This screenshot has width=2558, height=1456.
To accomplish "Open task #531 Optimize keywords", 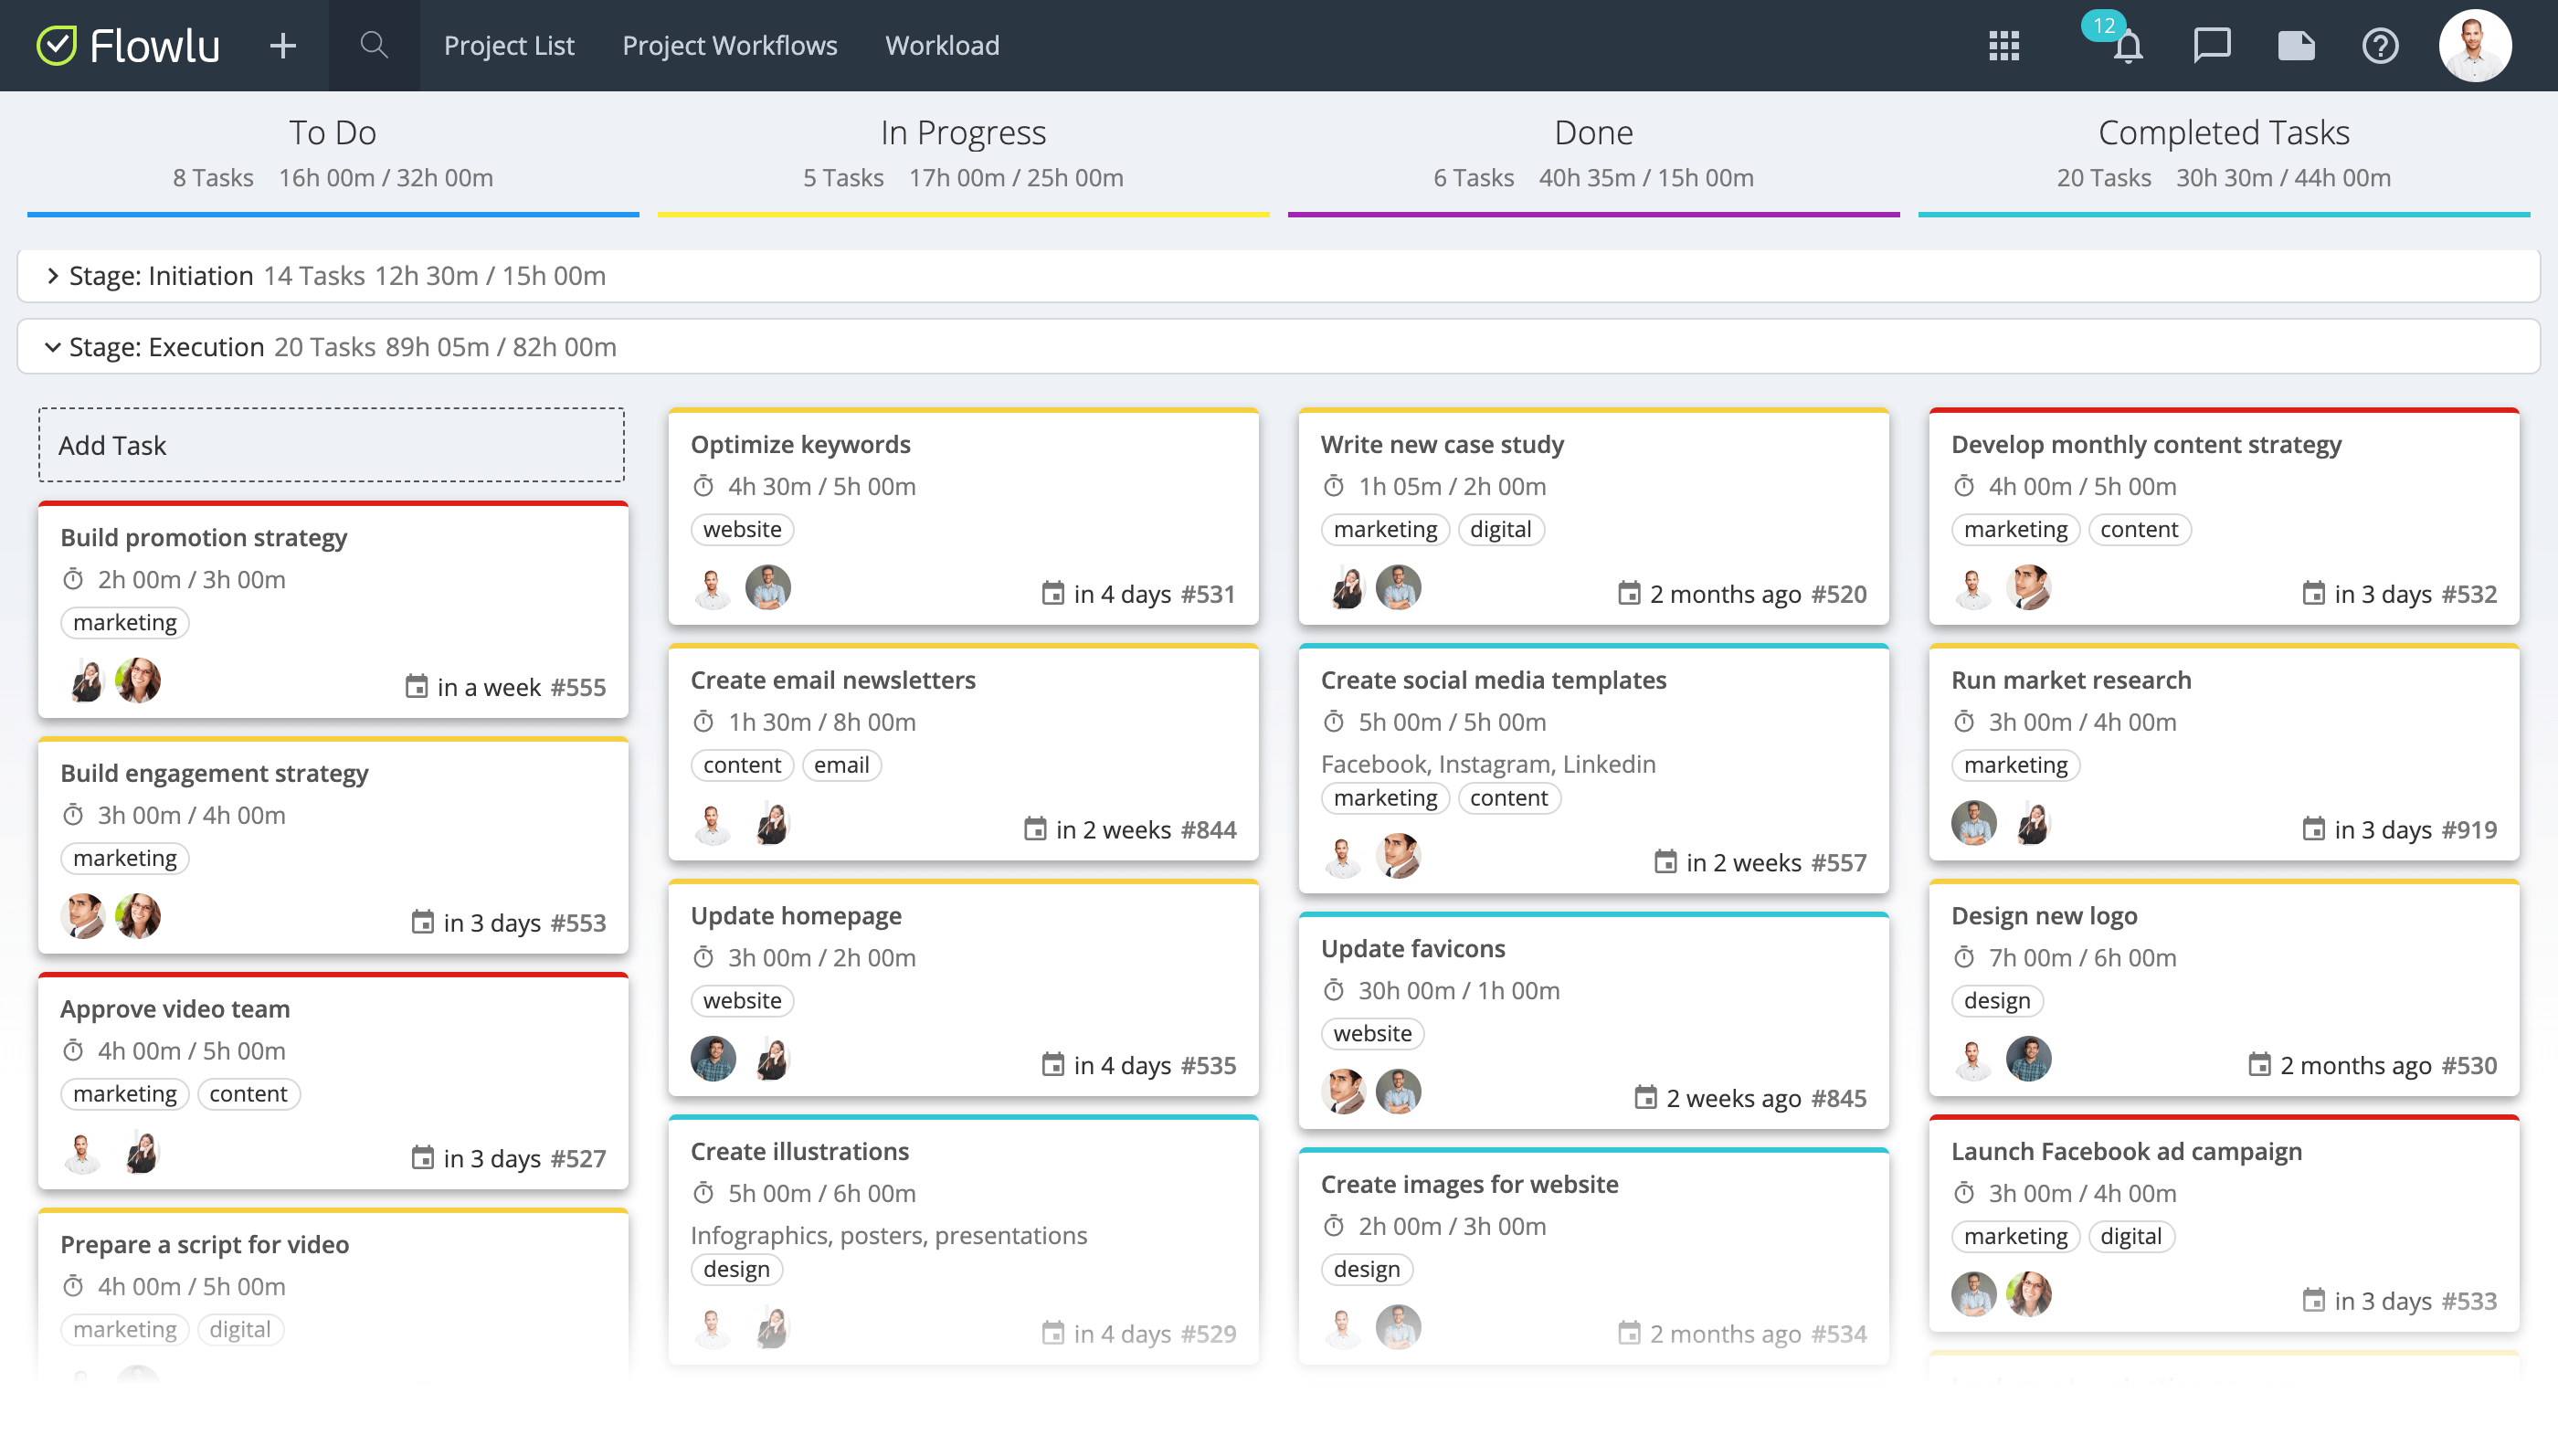I will tap(800, 444).
